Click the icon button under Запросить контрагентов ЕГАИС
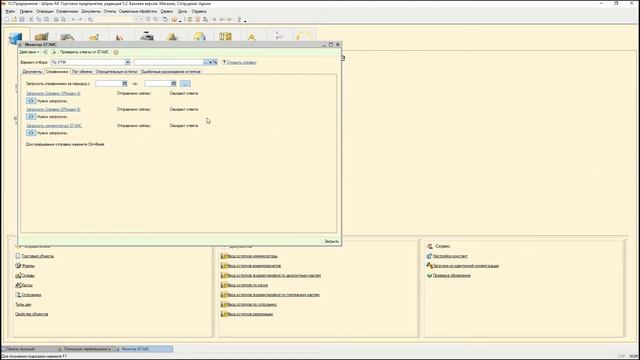640x360 pixels. [x=31, y=133]
